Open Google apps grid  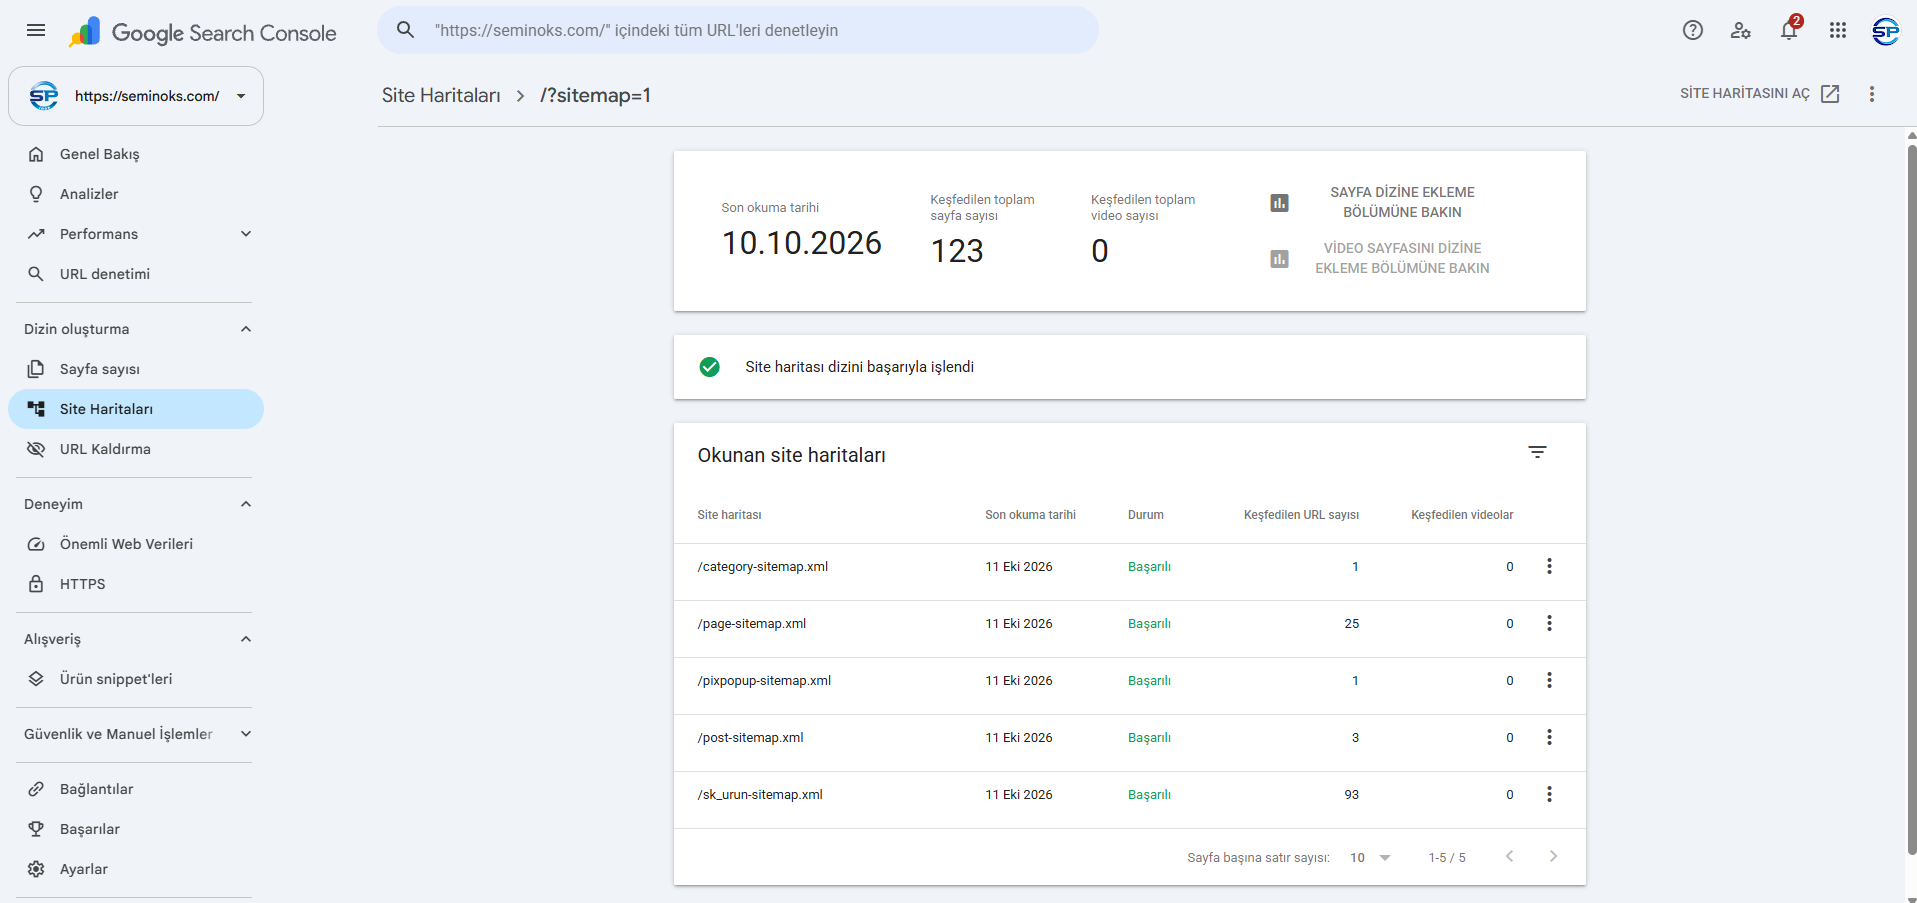click(1838, 30)
